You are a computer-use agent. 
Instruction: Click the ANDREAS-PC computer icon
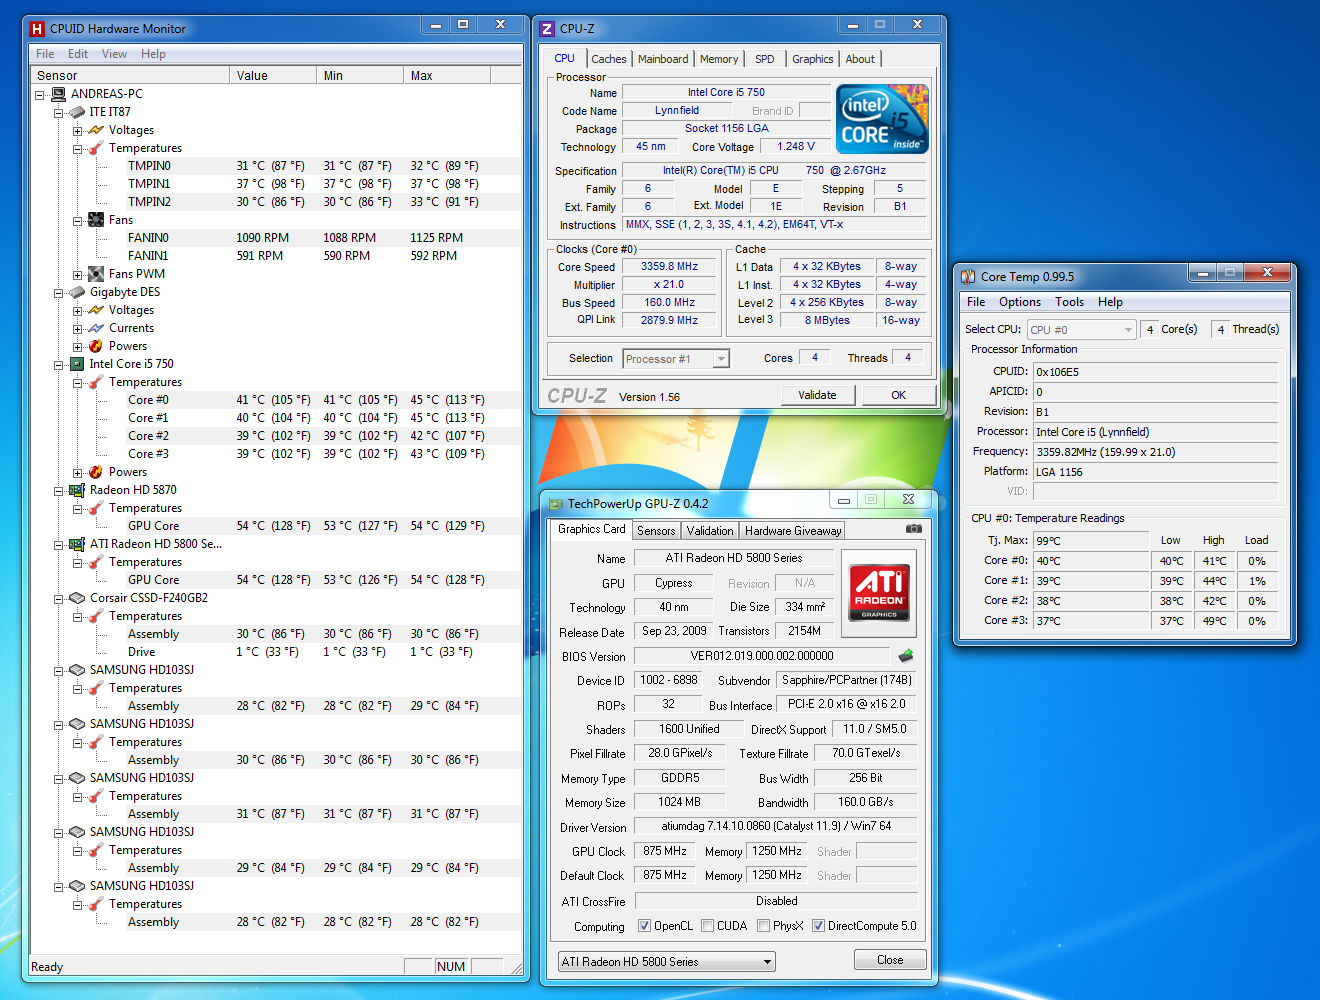58,94
